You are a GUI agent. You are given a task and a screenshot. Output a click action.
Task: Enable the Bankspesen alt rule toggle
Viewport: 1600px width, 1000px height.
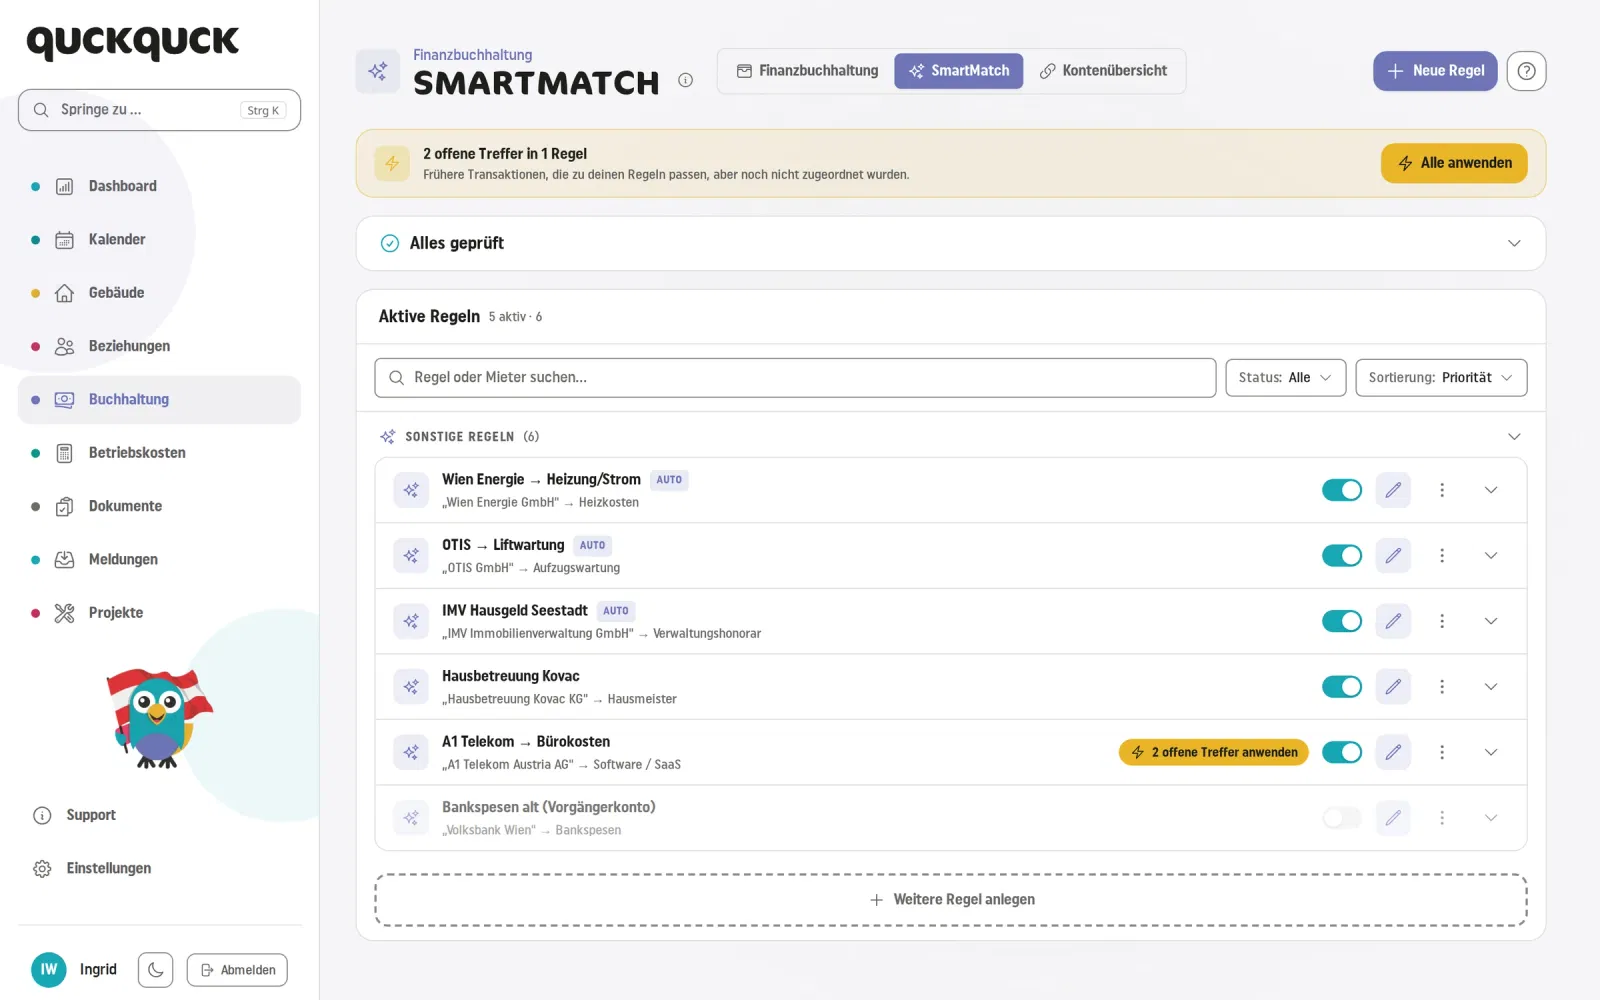coord(1342,817)
